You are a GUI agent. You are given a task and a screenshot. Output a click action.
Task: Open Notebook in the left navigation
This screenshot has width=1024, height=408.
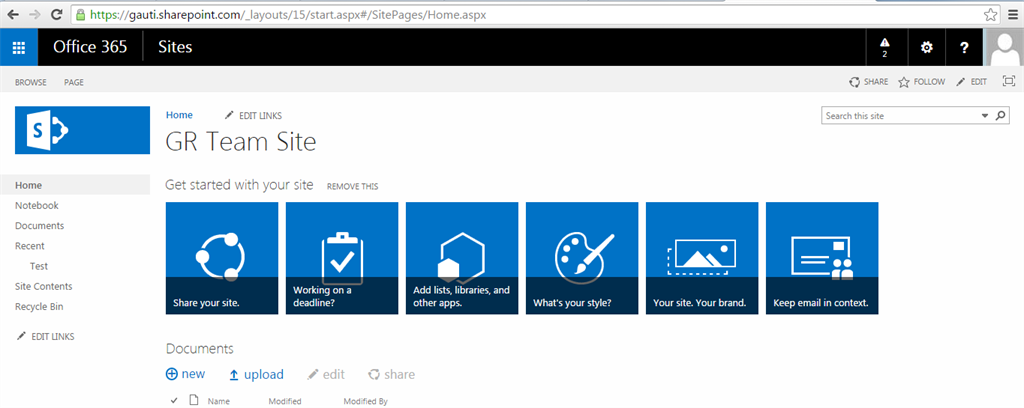click(x=37, y=206)
